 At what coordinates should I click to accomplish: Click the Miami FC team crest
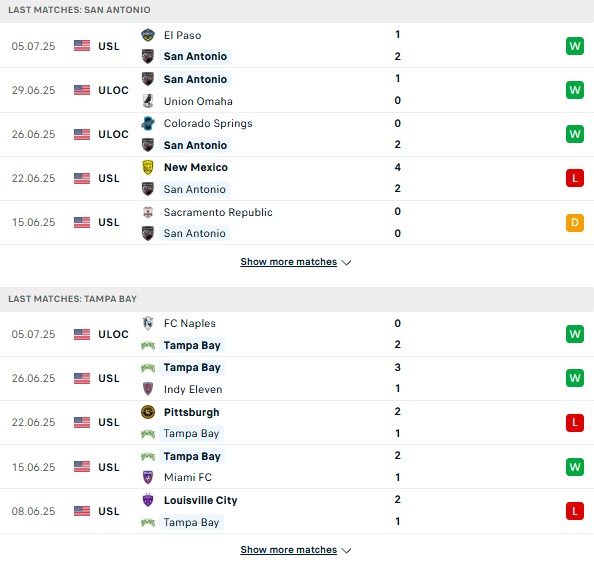pos(148,477)
